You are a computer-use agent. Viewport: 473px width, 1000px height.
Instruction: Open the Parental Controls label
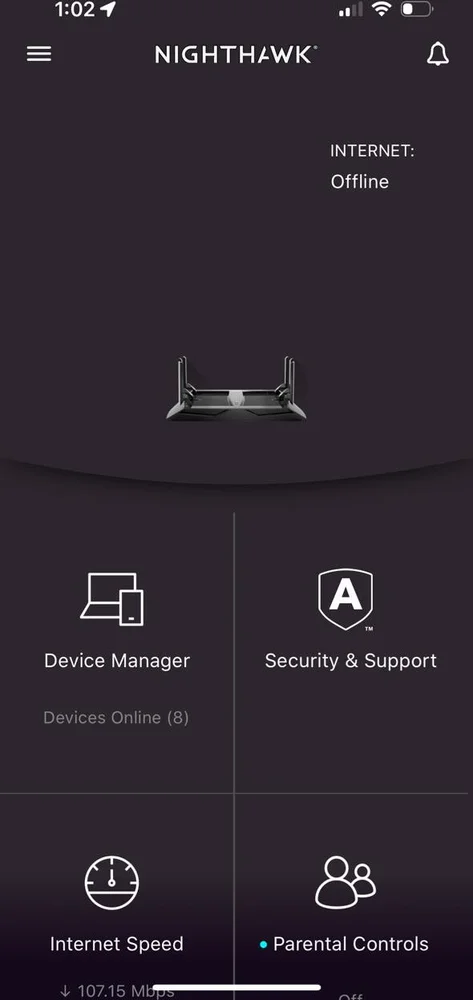(x=351, y=944)
